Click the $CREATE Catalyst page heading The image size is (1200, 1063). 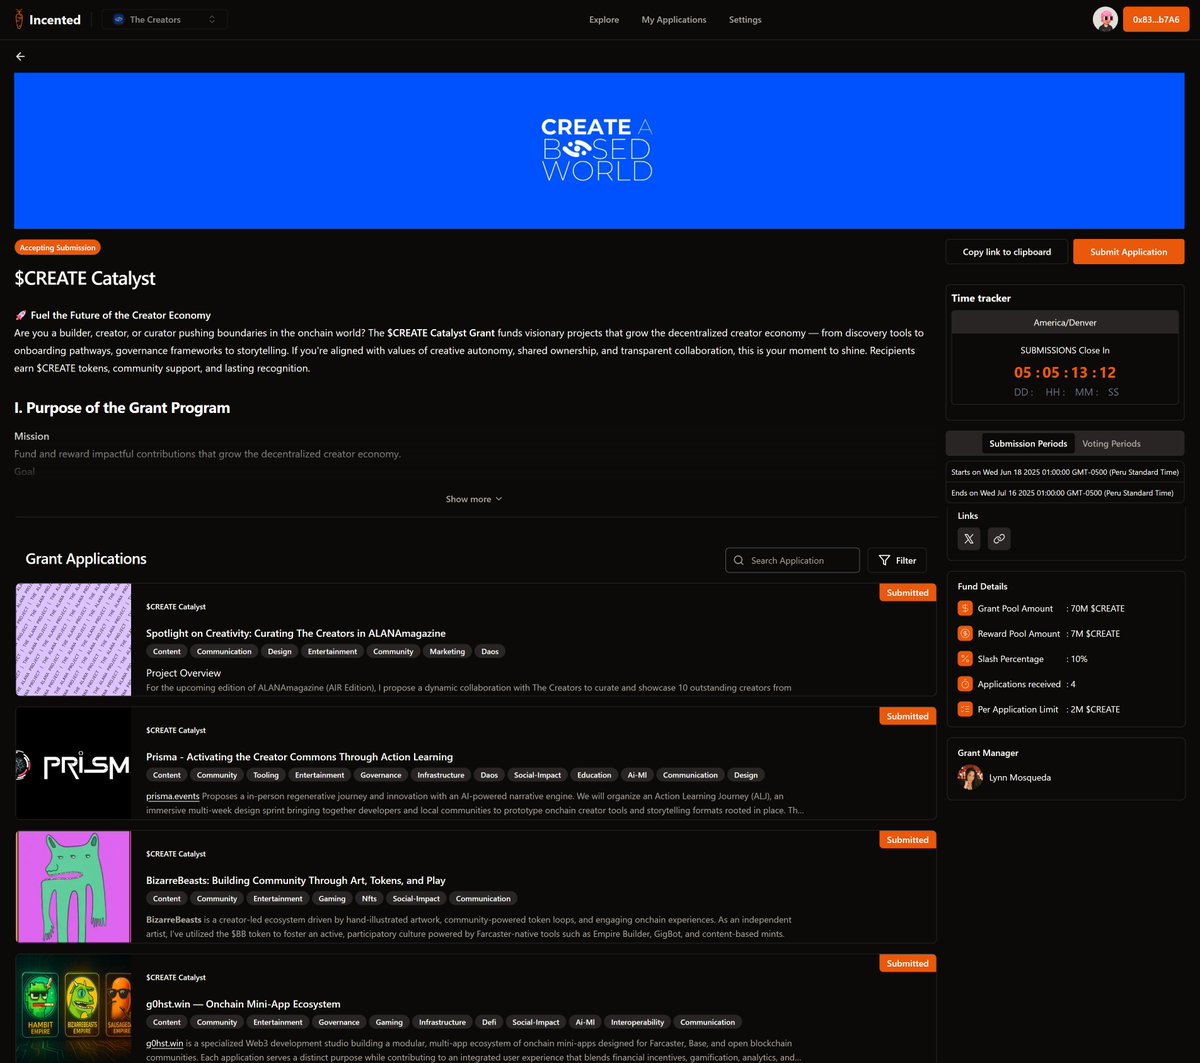coord(85,278)
